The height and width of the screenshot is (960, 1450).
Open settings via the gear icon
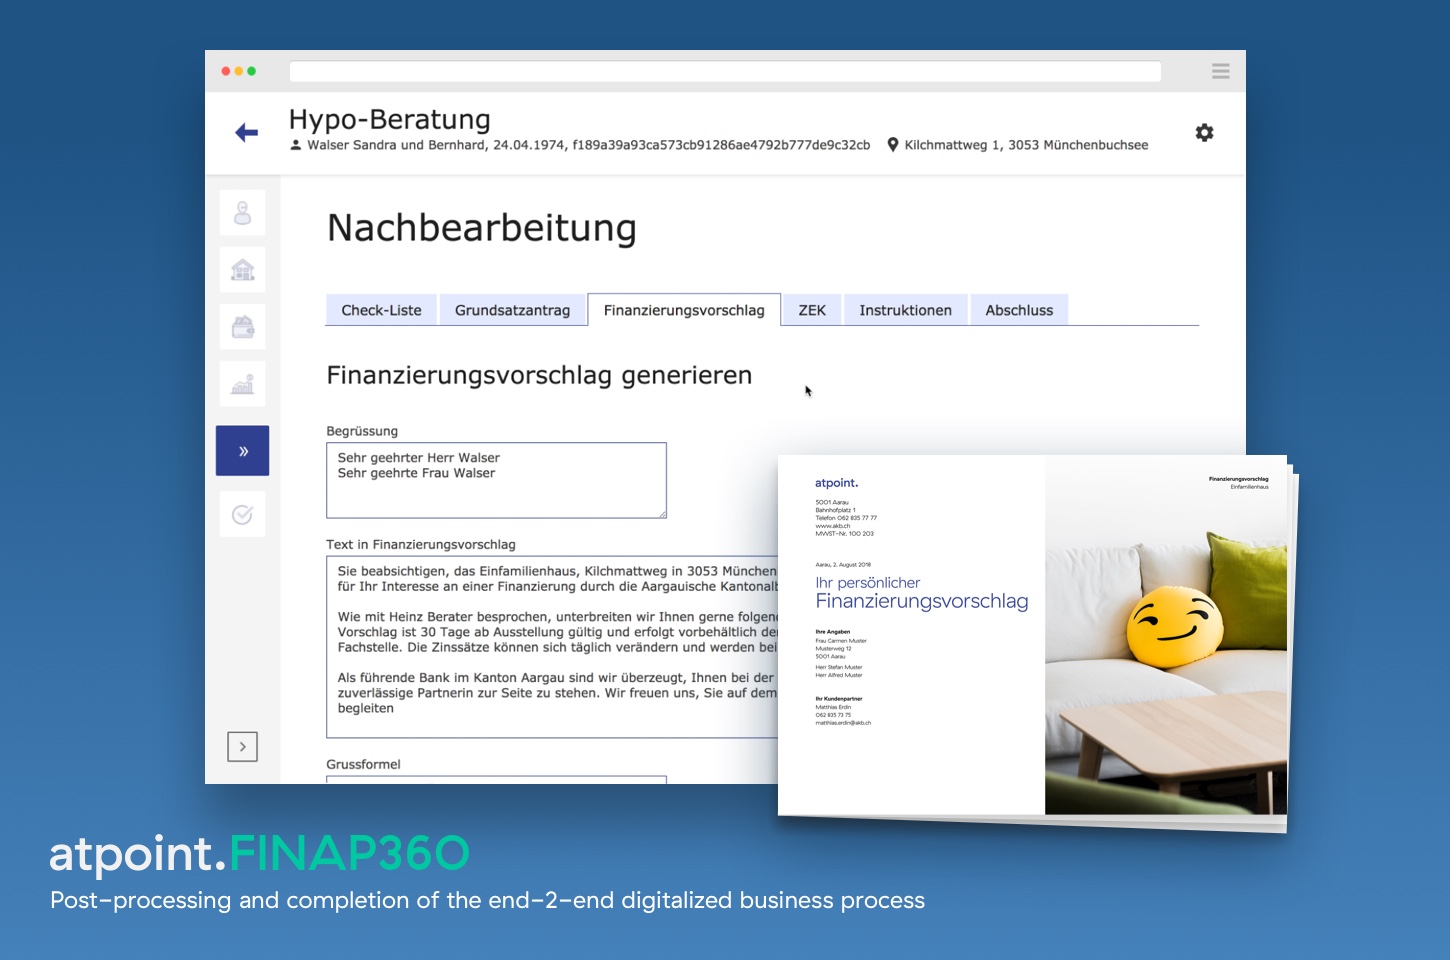tap(1204, 132)
